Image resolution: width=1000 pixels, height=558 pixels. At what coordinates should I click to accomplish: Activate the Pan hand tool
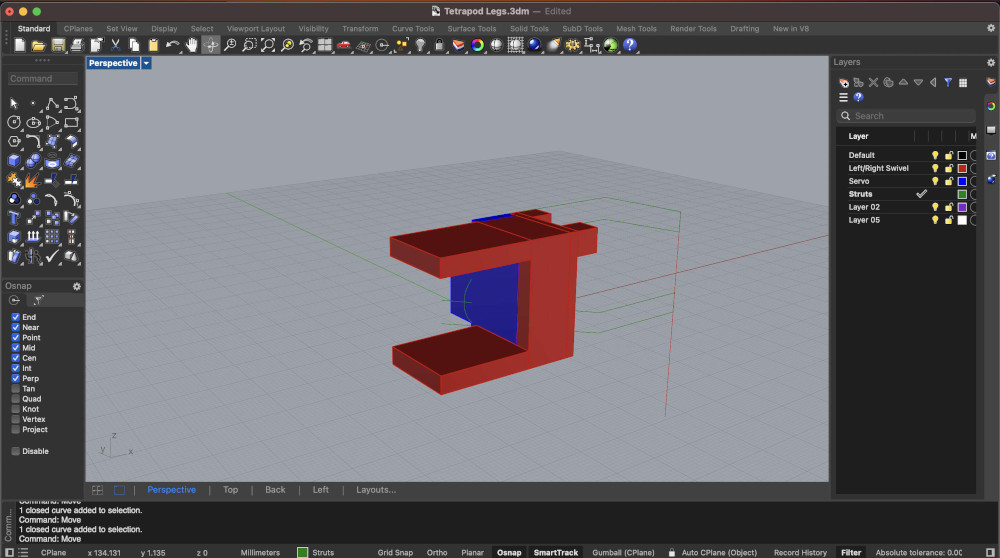pos(191,45)
